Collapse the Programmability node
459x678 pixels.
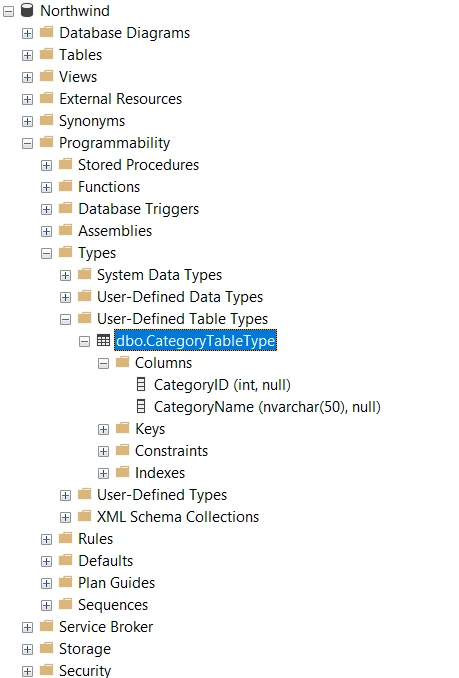click(27, 144)
